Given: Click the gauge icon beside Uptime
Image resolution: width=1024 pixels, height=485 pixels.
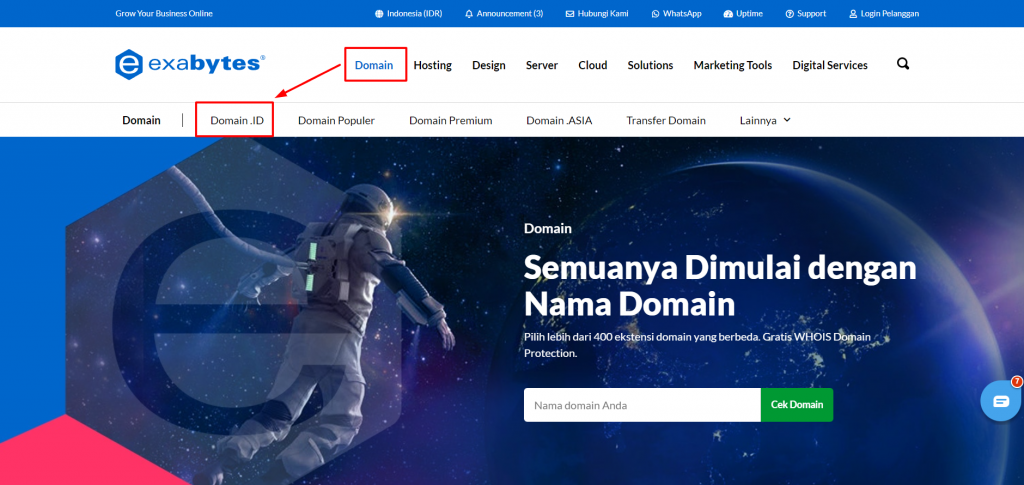Looking at the screenshot, I should pyautogui.click(x=728, y=14).
